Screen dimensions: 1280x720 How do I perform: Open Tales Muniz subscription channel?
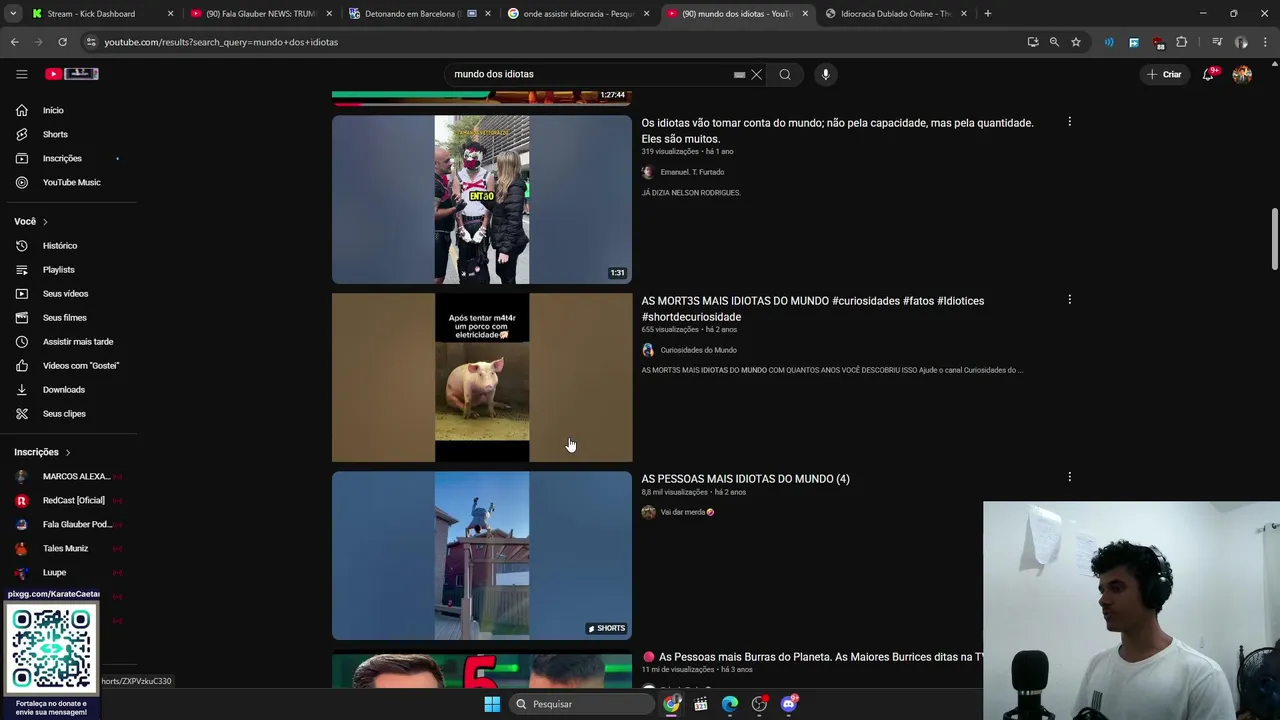[65, 549]
